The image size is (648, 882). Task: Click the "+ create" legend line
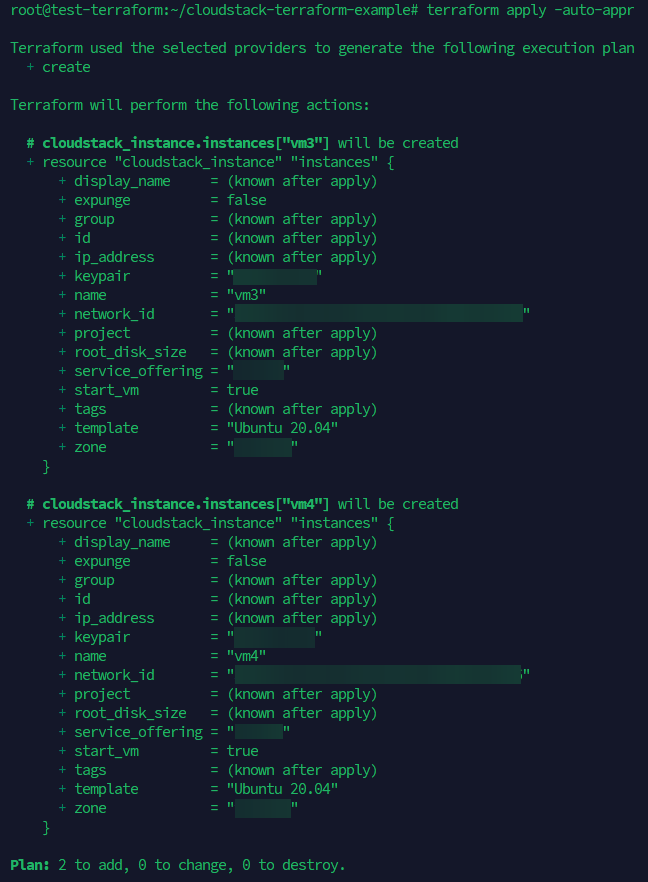pyautogui.click(x=58, y=67)
